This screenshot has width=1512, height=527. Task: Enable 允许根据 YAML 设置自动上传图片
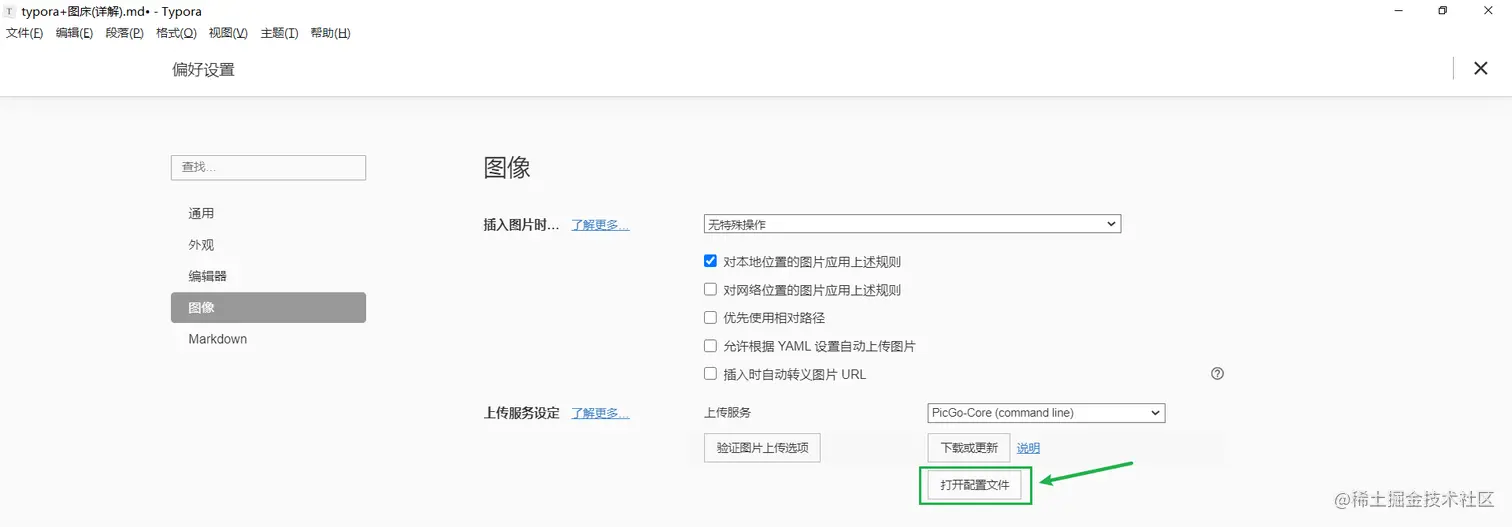pyautogui.click(x=710, y=346)
